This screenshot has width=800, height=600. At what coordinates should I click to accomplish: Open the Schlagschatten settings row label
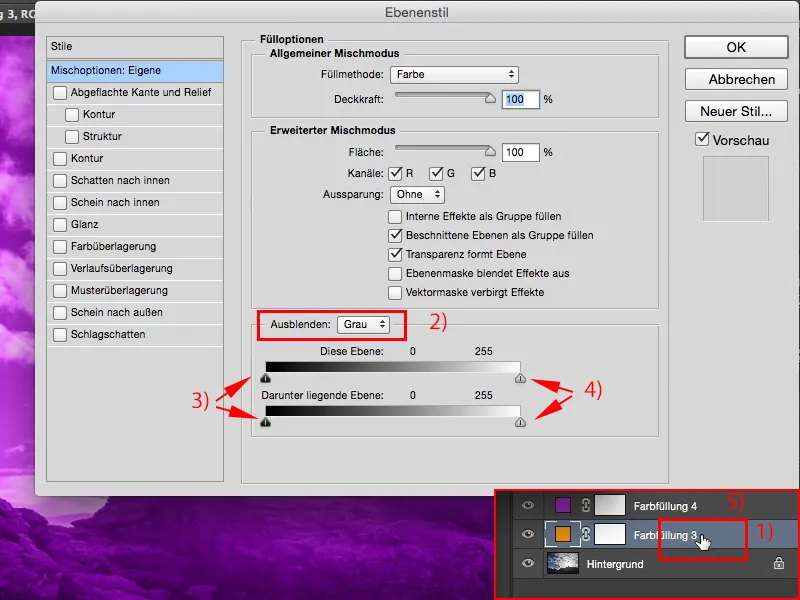[108, 335]
